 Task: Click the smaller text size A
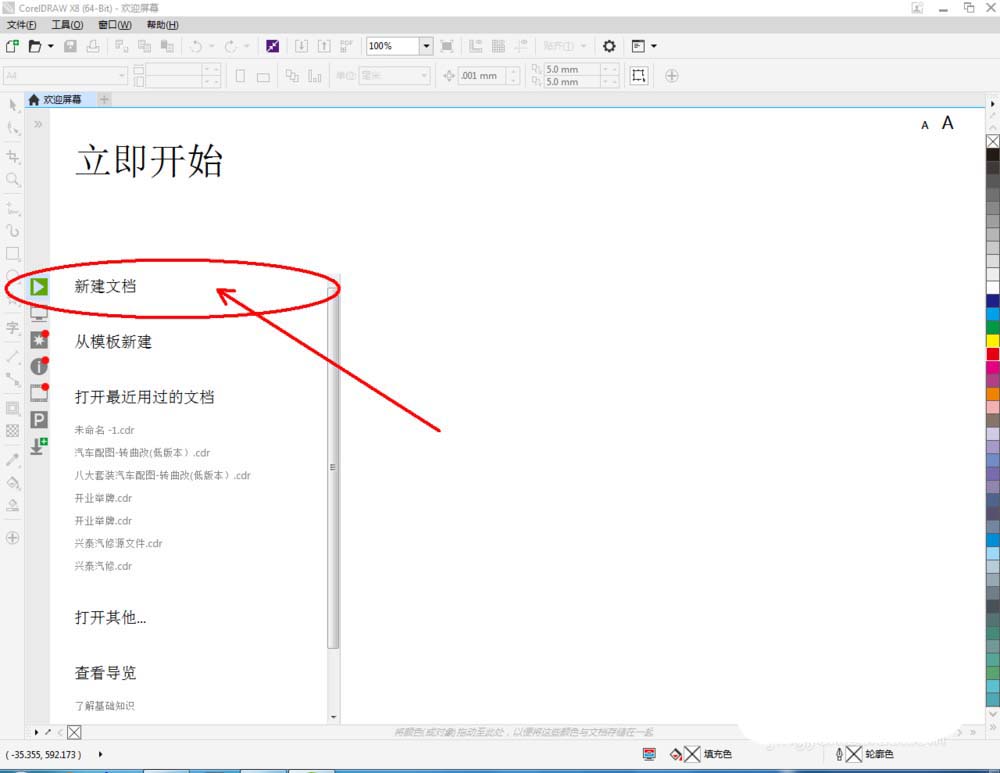tap(925, 125)
